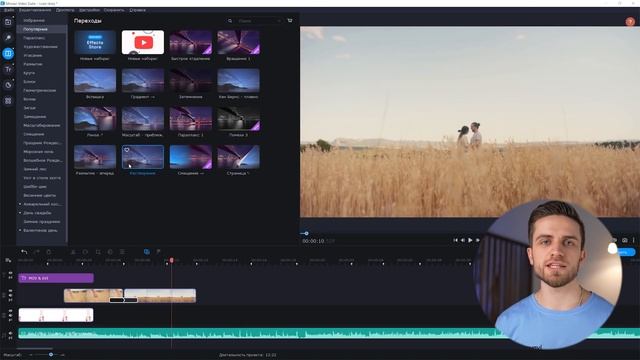The height and width of the screenshot is (360, 640).
Task: Click the red playhead on timeline ruler
Action: click(x=171, y=260)
